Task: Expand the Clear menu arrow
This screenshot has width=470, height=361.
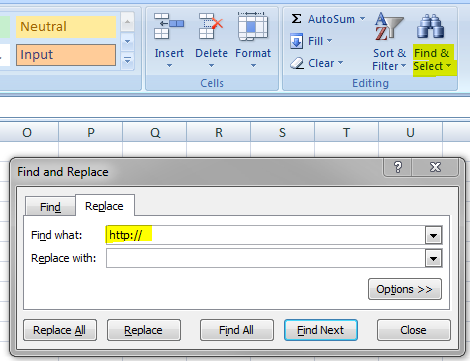Action: (x=340, y=62)
